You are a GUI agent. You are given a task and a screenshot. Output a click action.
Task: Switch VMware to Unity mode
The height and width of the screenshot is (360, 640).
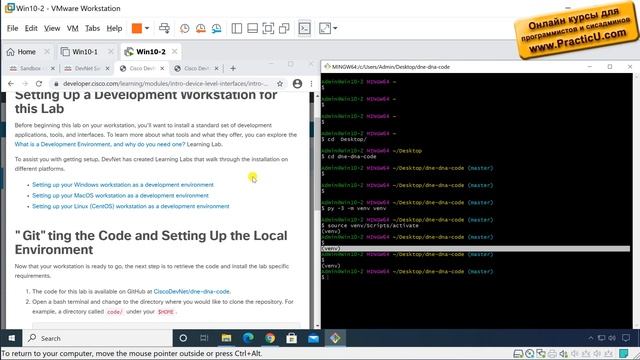(284, 28)
